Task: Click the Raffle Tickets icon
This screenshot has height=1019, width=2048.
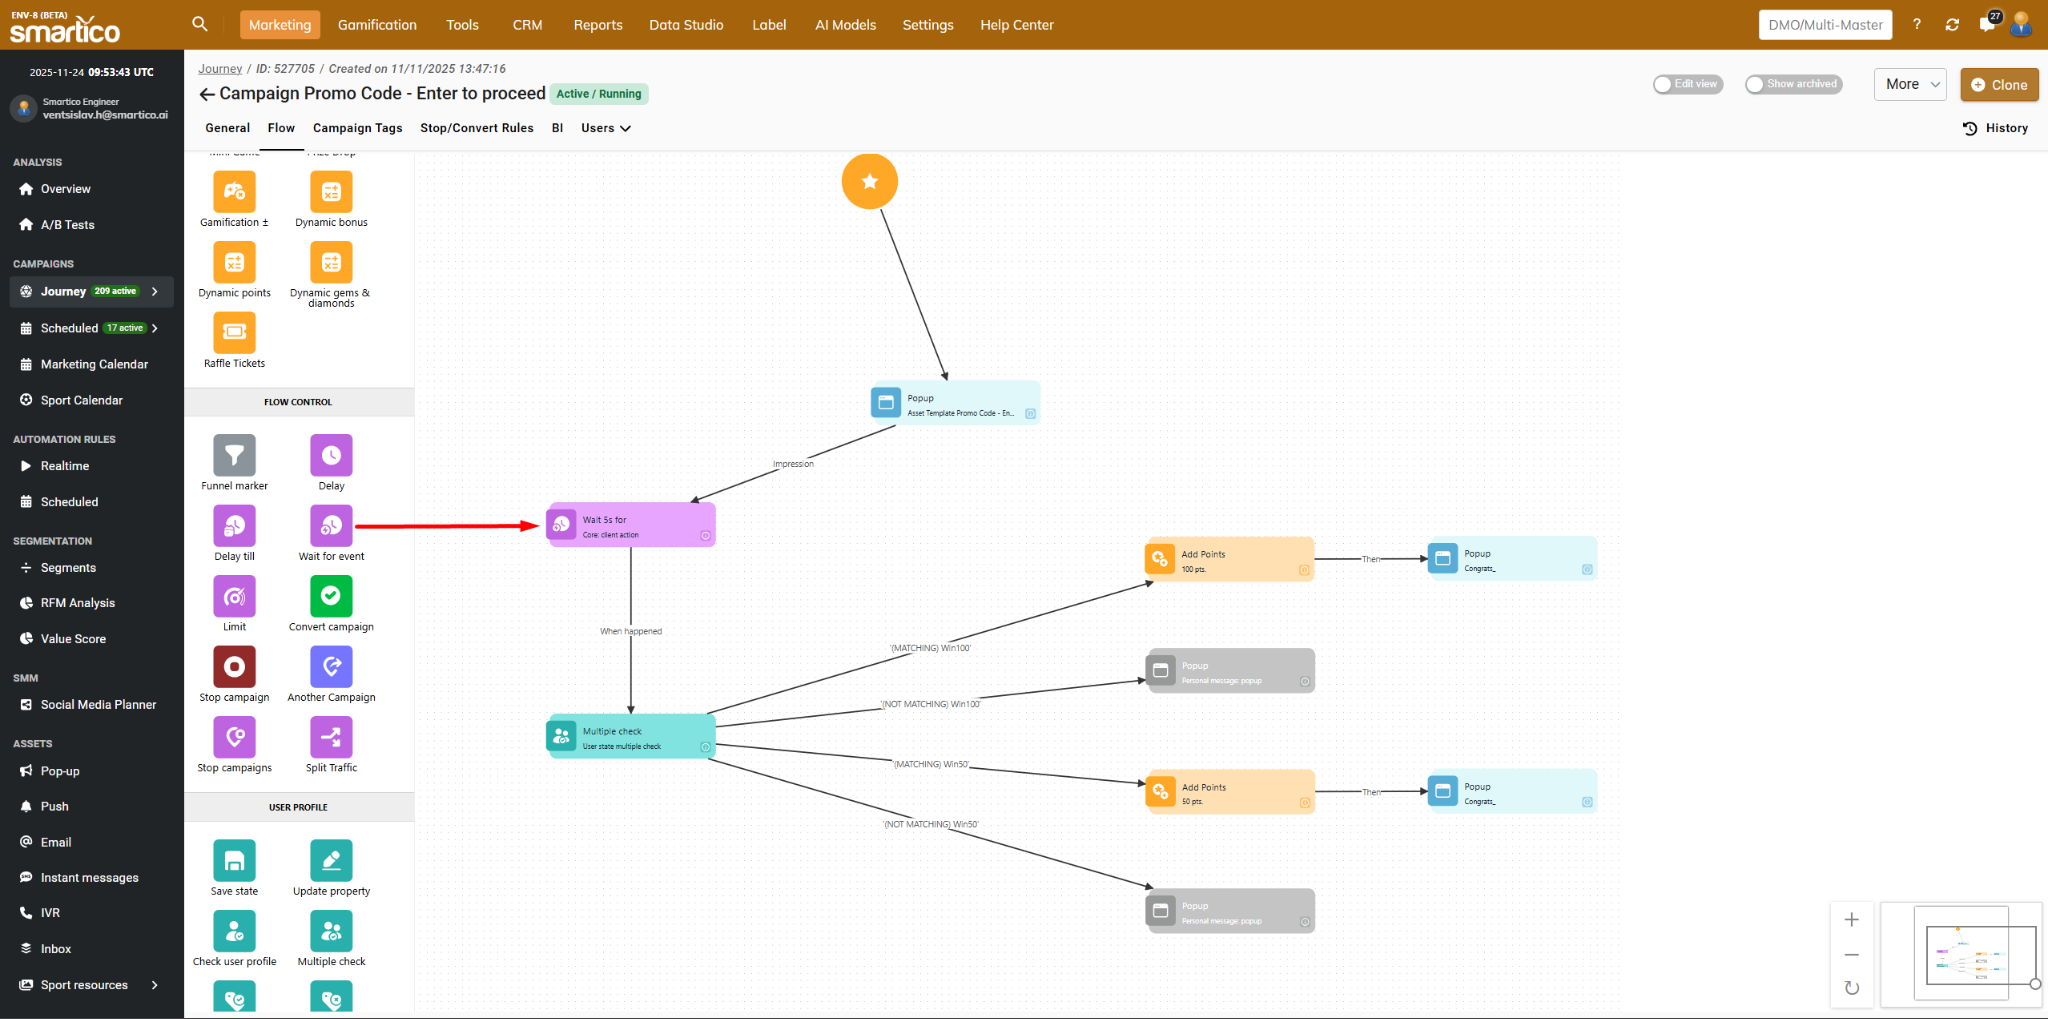Action: [234, 333]
